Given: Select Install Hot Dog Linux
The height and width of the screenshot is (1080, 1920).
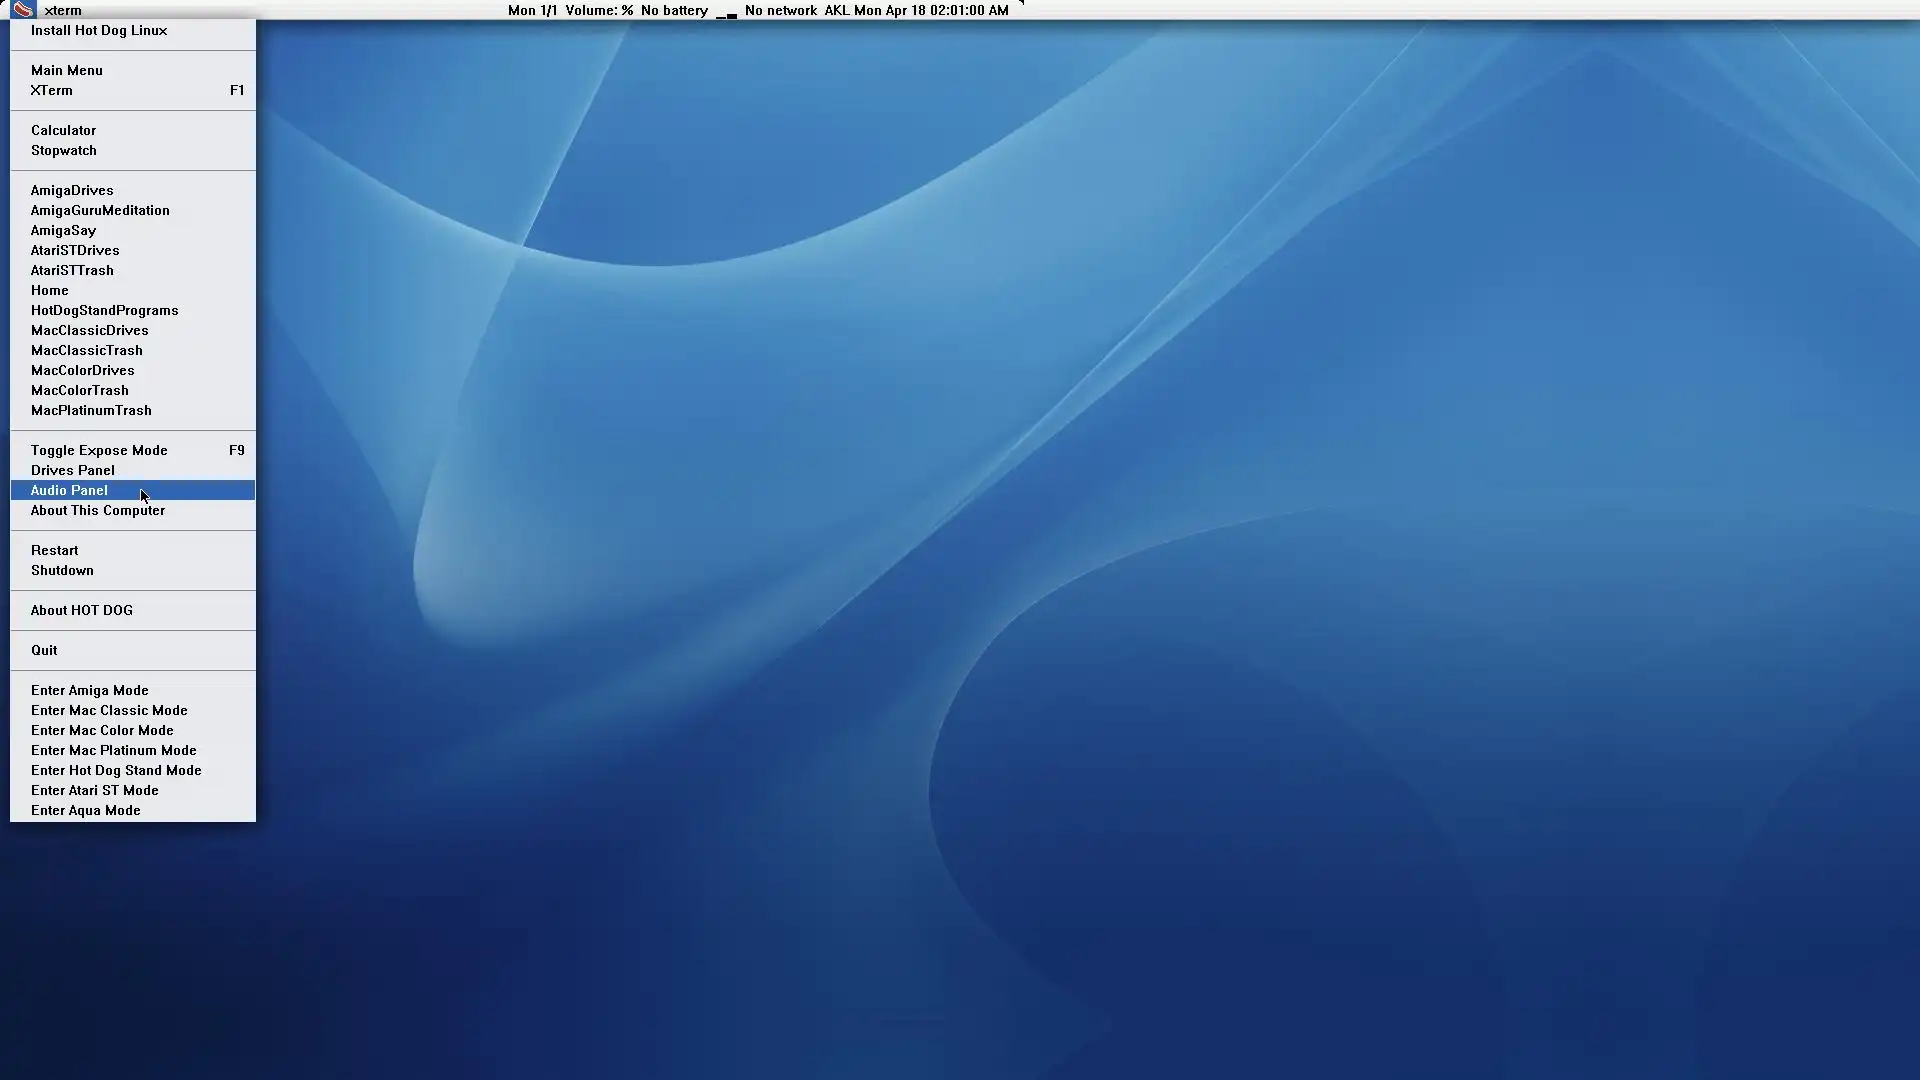Looking at the screenshot, I should [x=99, y=30].
